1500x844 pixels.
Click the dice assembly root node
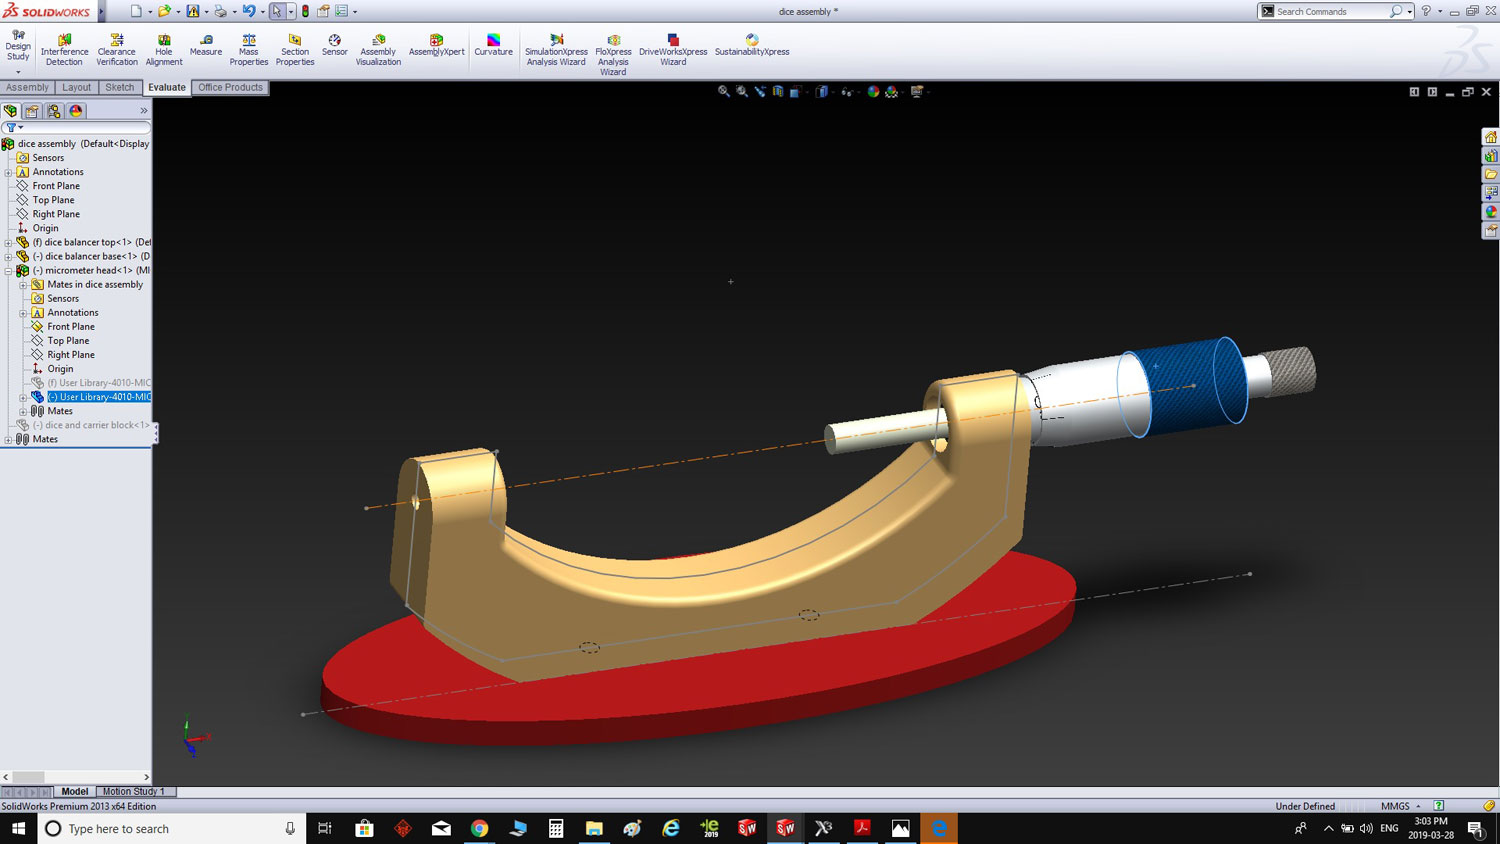click(83, 144)
